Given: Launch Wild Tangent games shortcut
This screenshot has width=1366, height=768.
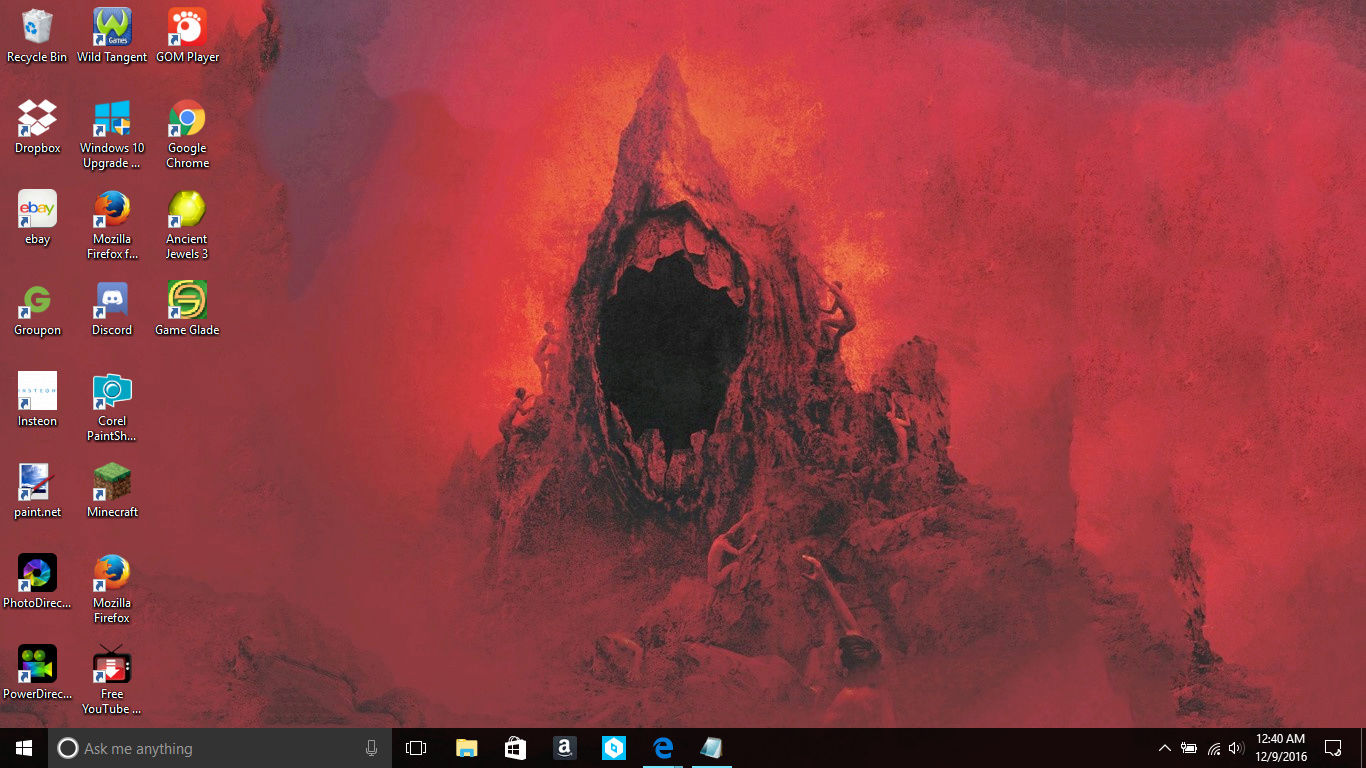Looking at the screenshot, I should click(112, 36).
